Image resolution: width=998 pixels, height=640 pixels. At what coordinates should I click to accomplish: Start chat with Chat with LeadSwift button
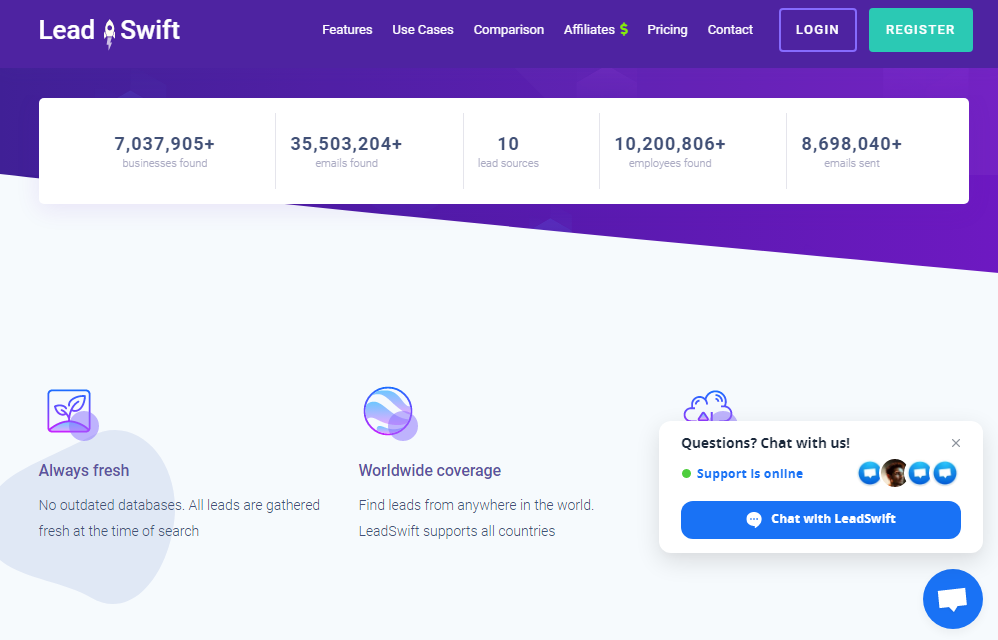(x=820, y=520)
